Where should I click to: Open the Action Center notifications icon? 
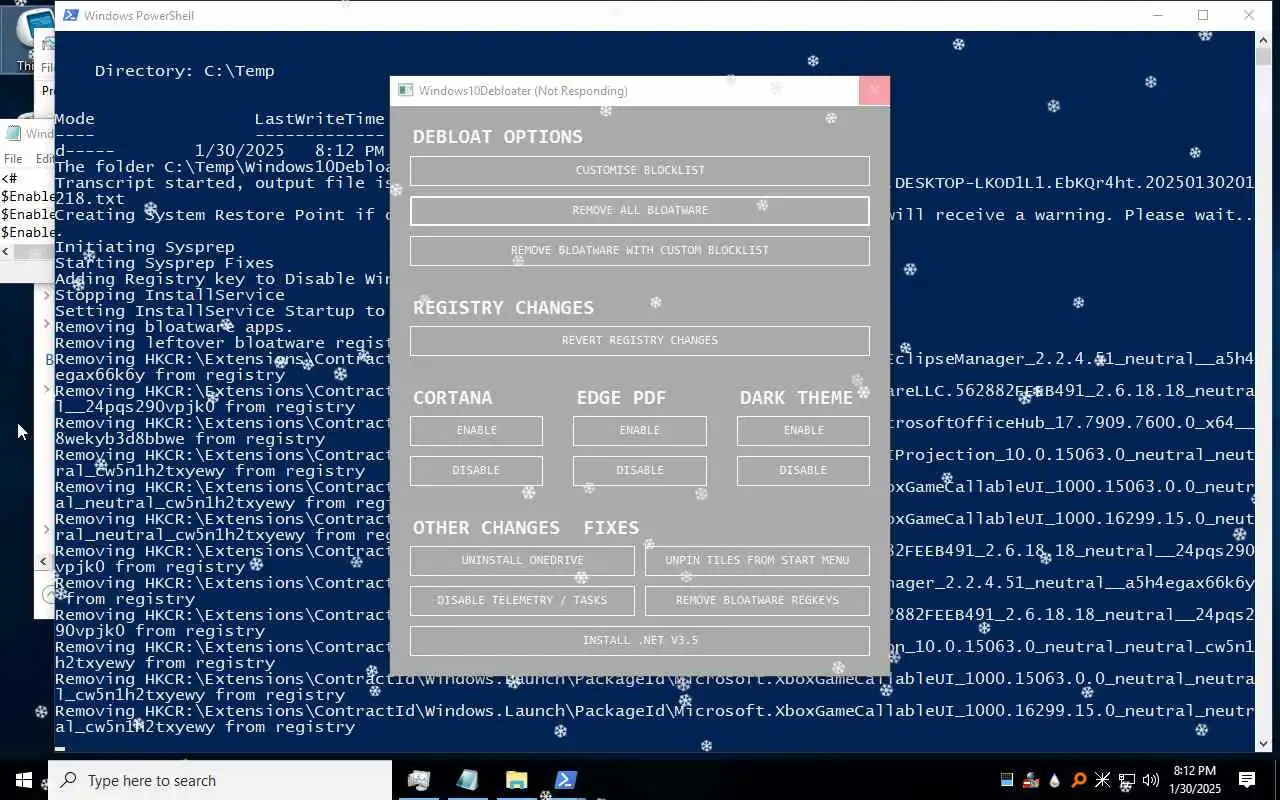[x=1247, y=780]
